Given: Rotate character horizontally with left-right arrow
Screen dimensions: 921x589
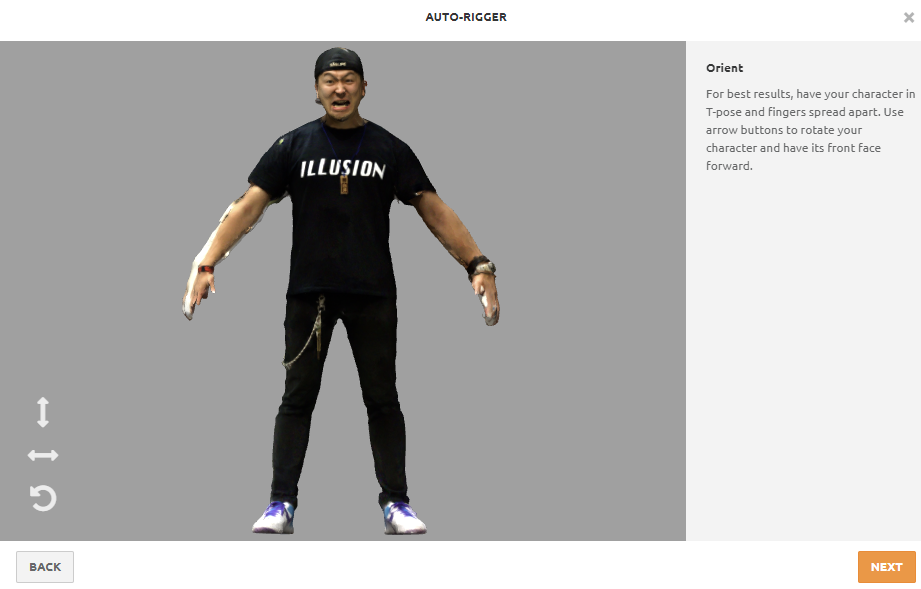Looking at the screenshot, I should click(43, 455).
